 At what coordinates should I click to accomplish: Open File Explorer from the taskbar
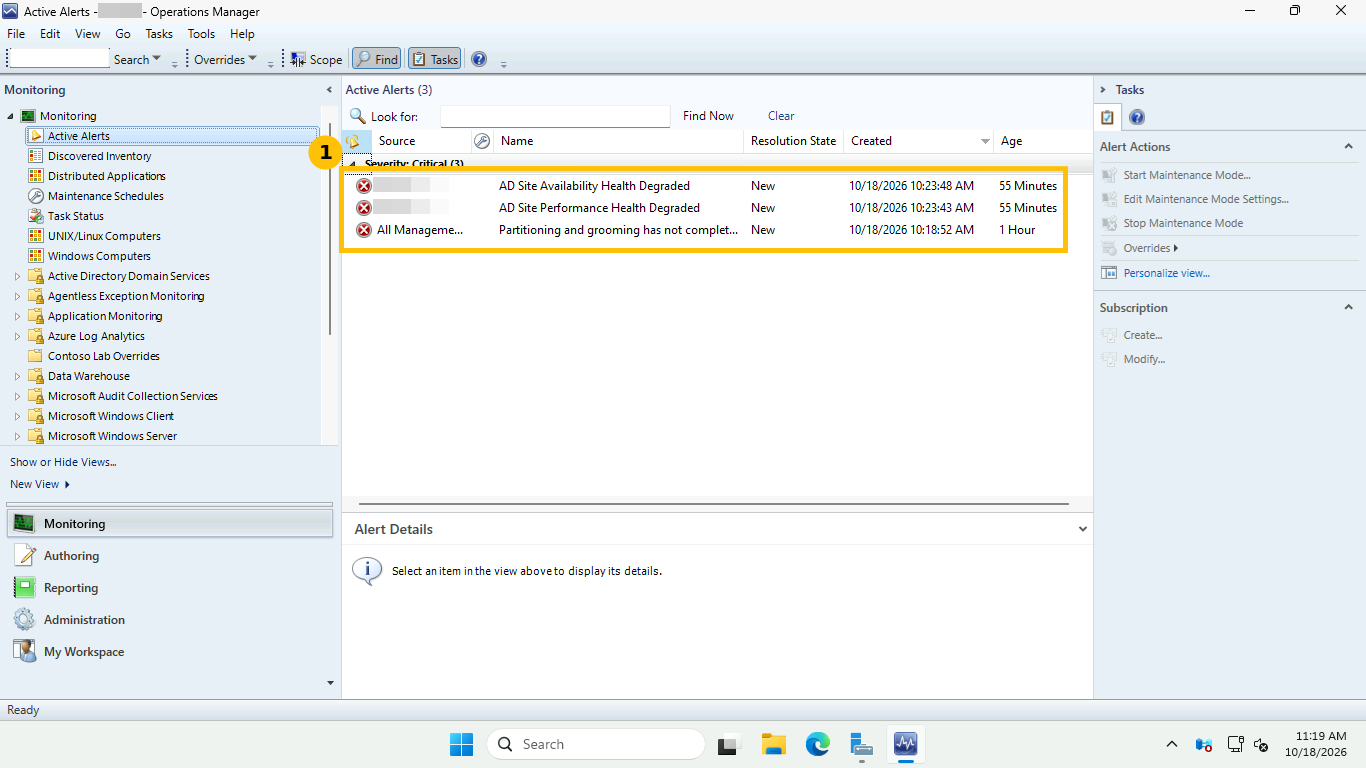[x=773, y=744]
